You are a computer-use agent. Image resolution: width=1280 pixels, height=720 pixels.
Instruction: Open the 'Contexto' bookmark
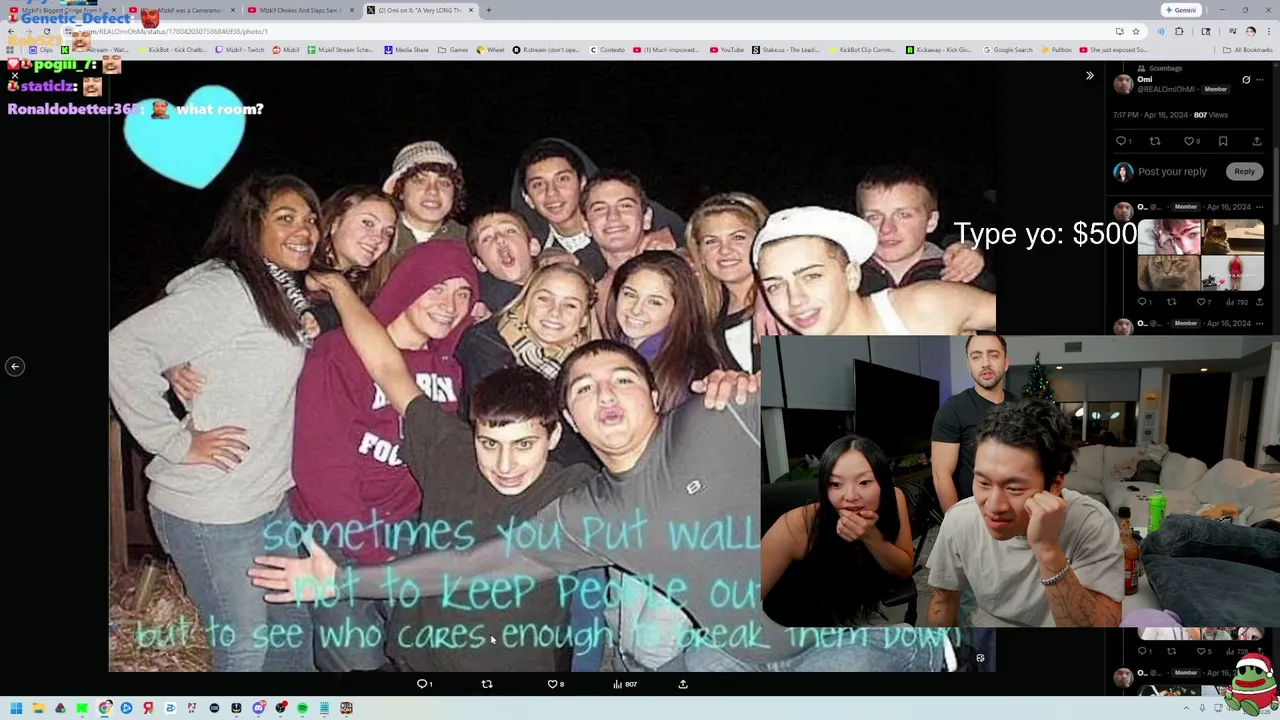pos(607,50)
